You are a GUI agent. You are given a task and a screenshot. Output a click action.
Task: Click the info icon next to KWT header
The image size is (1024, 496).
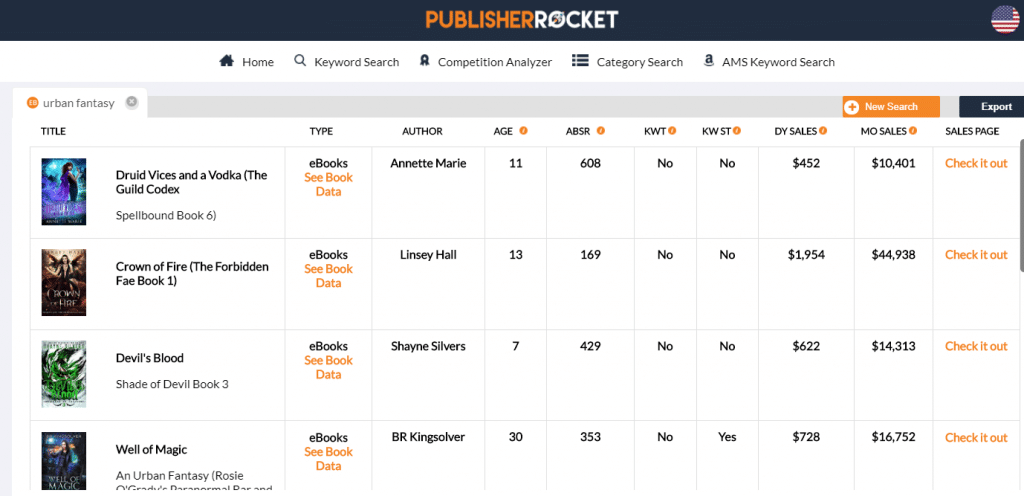673,131
